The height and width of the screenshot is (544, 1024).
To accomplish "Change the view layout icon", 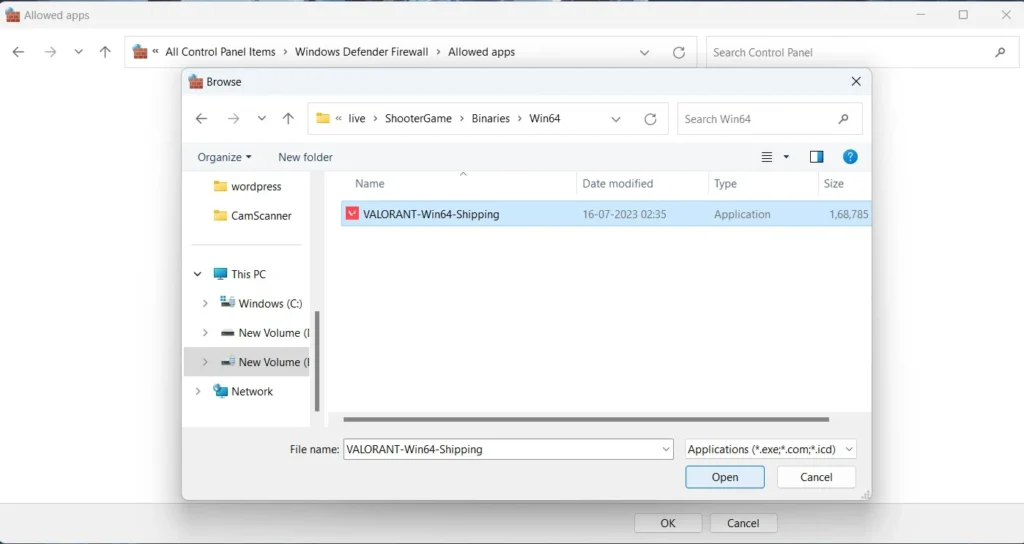I will (767, 157).
